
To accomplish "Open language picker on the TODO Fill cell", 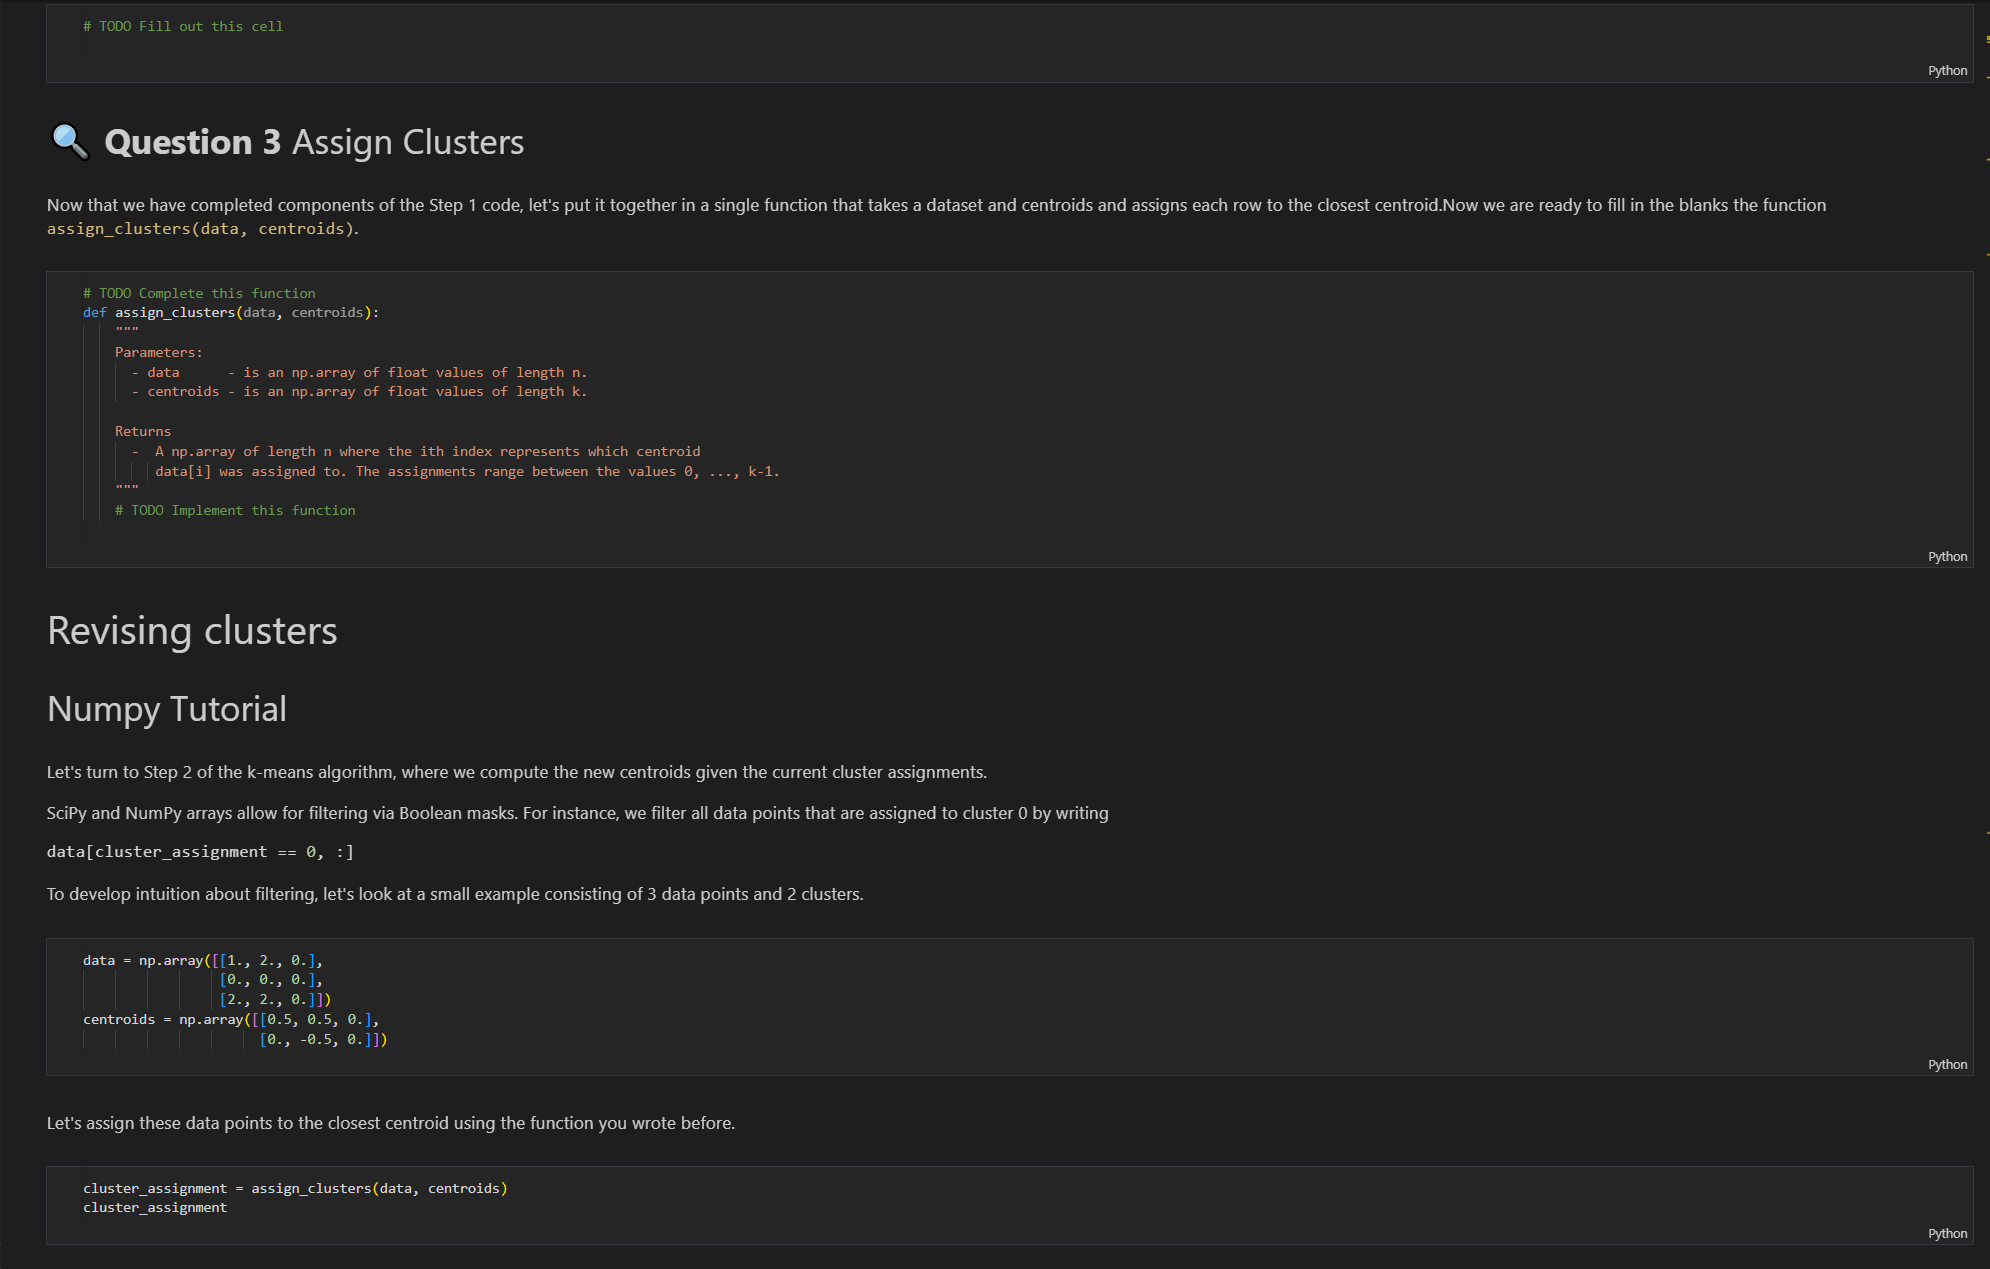I will pos(1946,71).
